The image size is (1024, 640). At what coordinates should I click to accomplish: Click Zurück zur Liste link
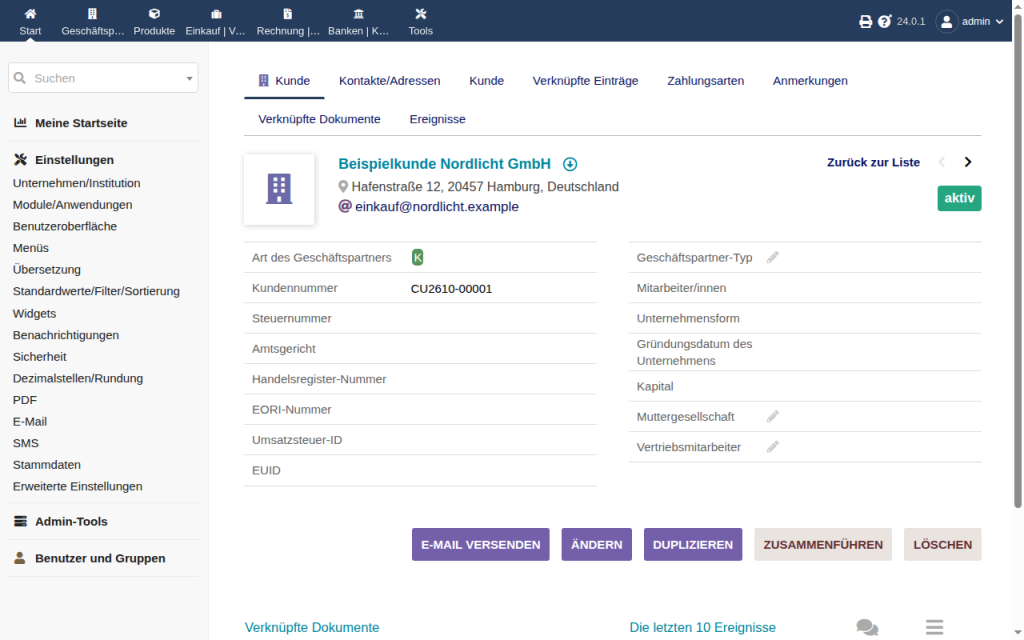(x=873, y=162)
